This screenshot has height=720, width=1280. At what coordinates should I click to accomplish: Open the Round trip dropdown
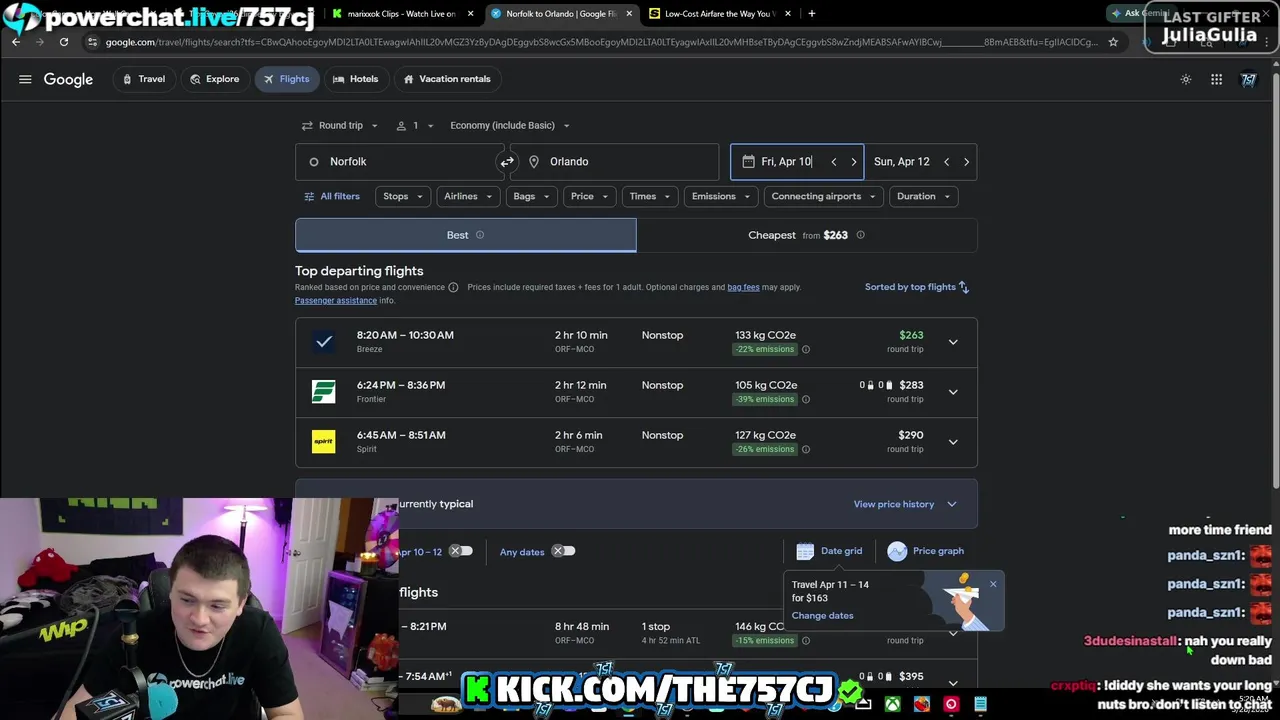[340, 125]
